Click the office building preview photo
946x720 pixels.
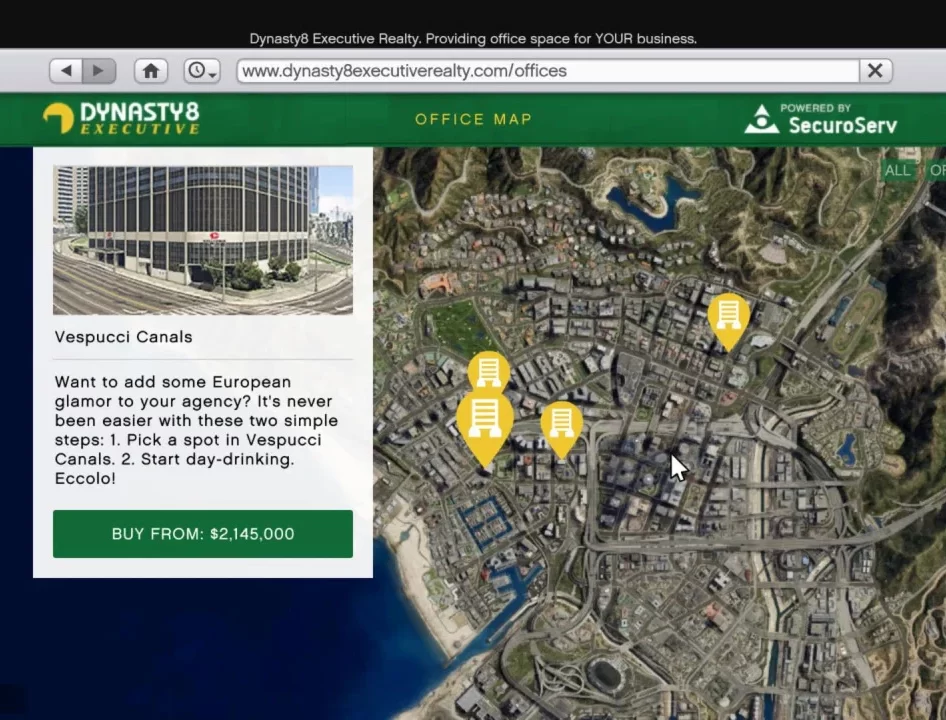point(203,240)
